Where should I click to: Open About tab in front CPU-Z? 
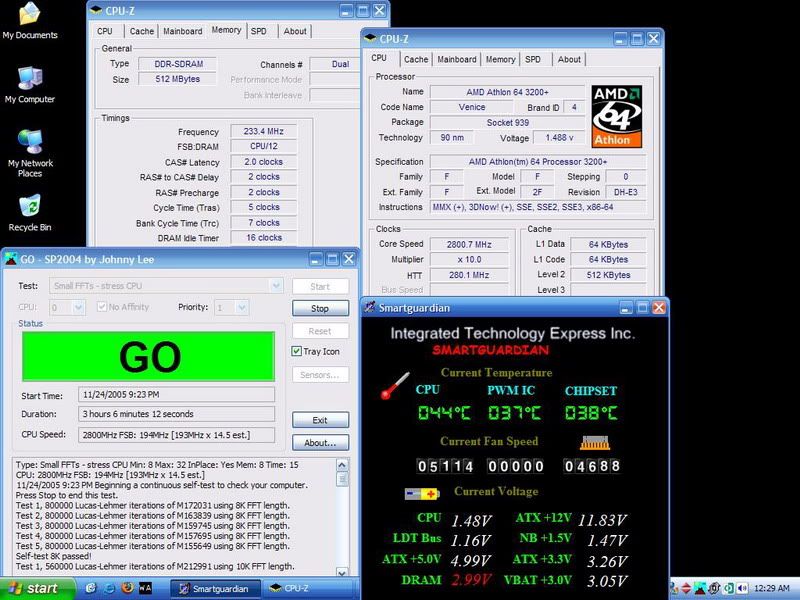[x=569, y=59]
